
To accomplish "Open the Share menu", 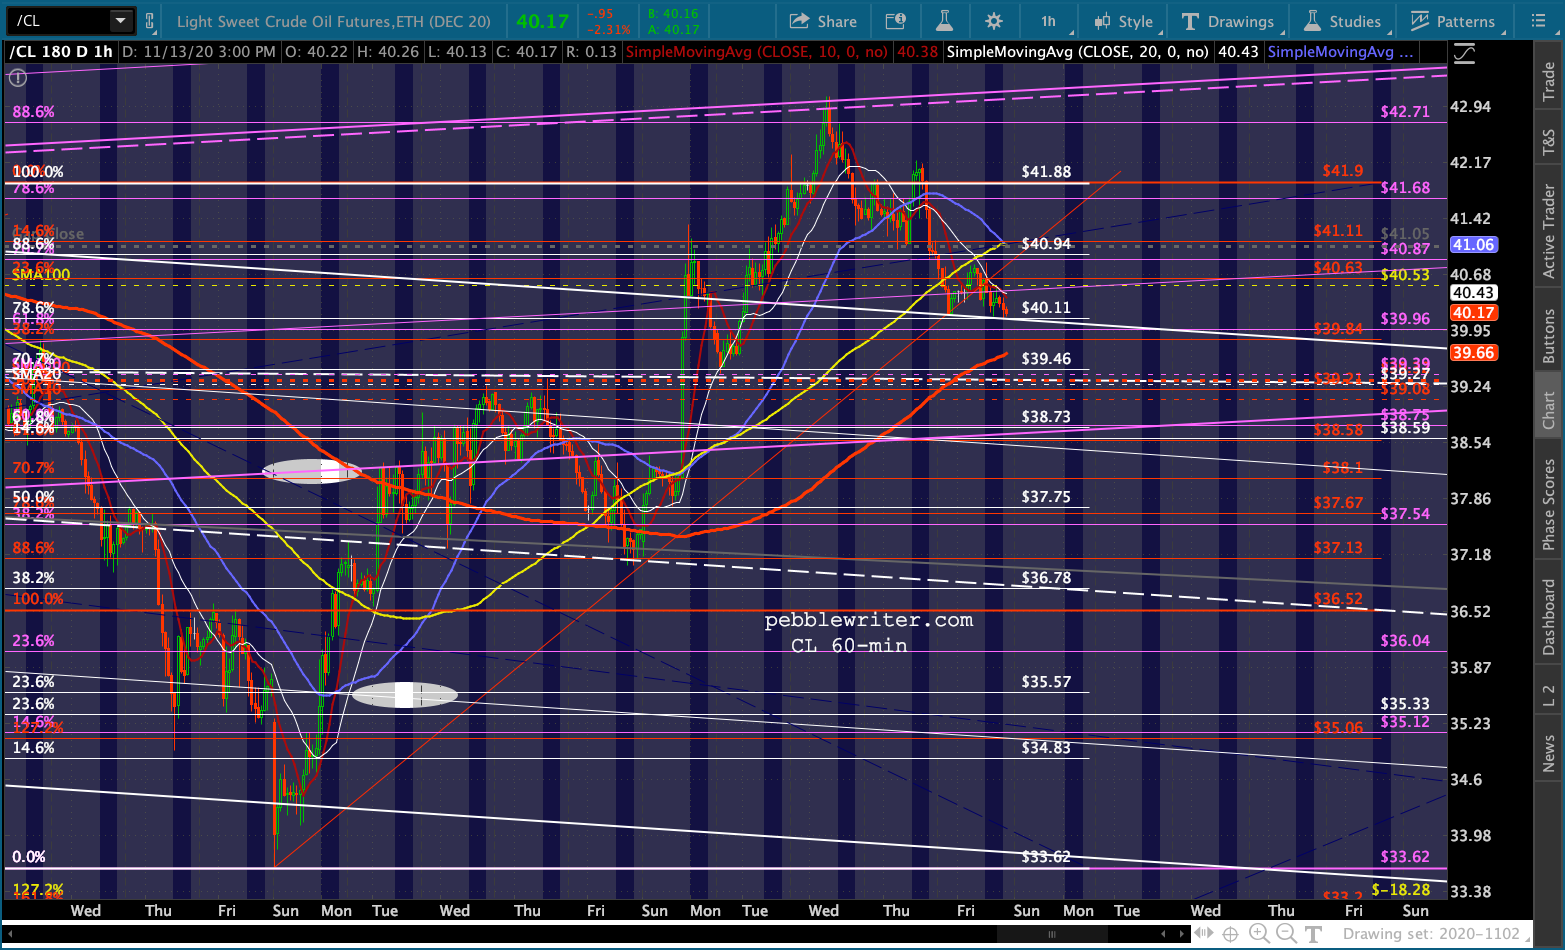I will pyautogui.click(x=823, y=21).
